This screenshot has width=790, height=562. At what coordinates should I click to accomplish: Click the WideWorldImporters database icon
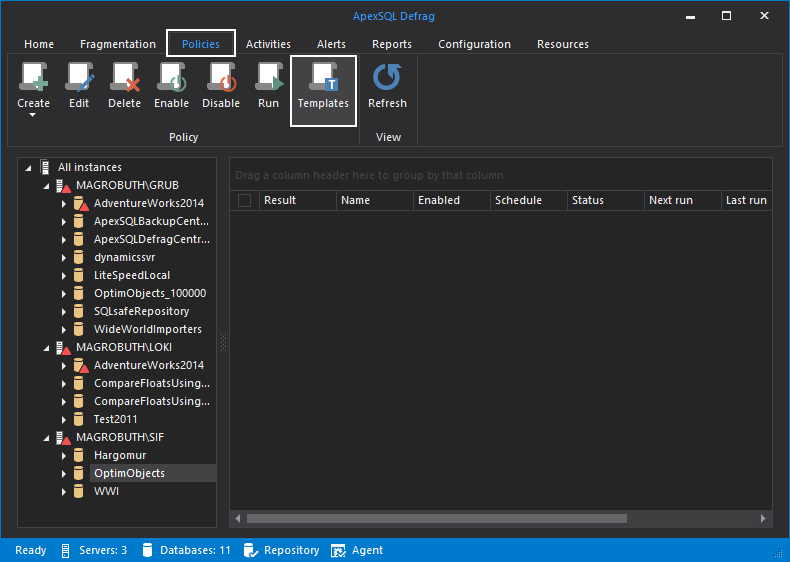79,330
